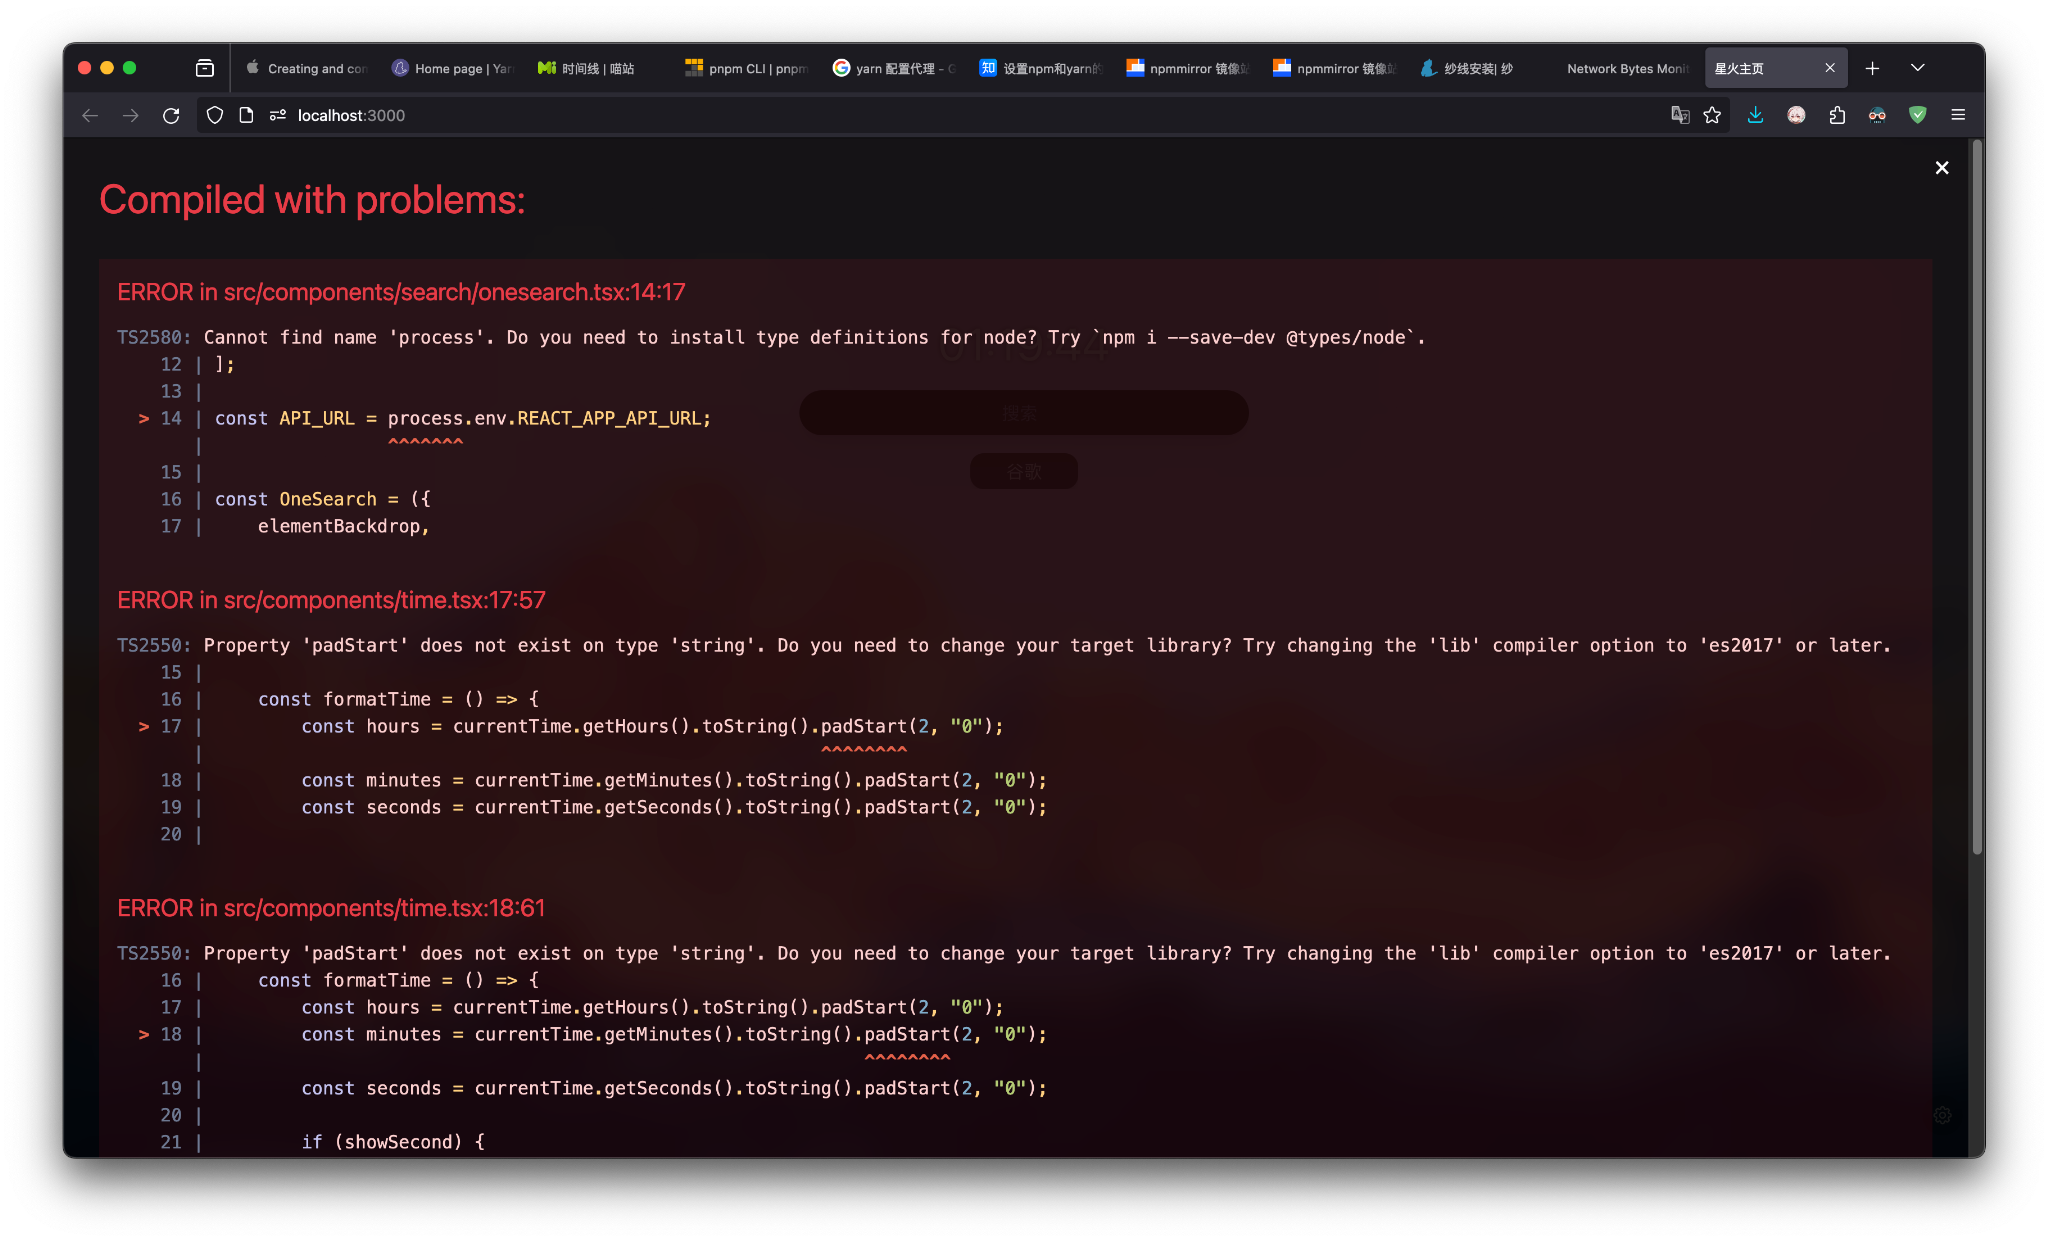The image size is (2048, 1240).
Task: Open the Firefox View icon
Action: pyautogui.click(x=205, y=68)
